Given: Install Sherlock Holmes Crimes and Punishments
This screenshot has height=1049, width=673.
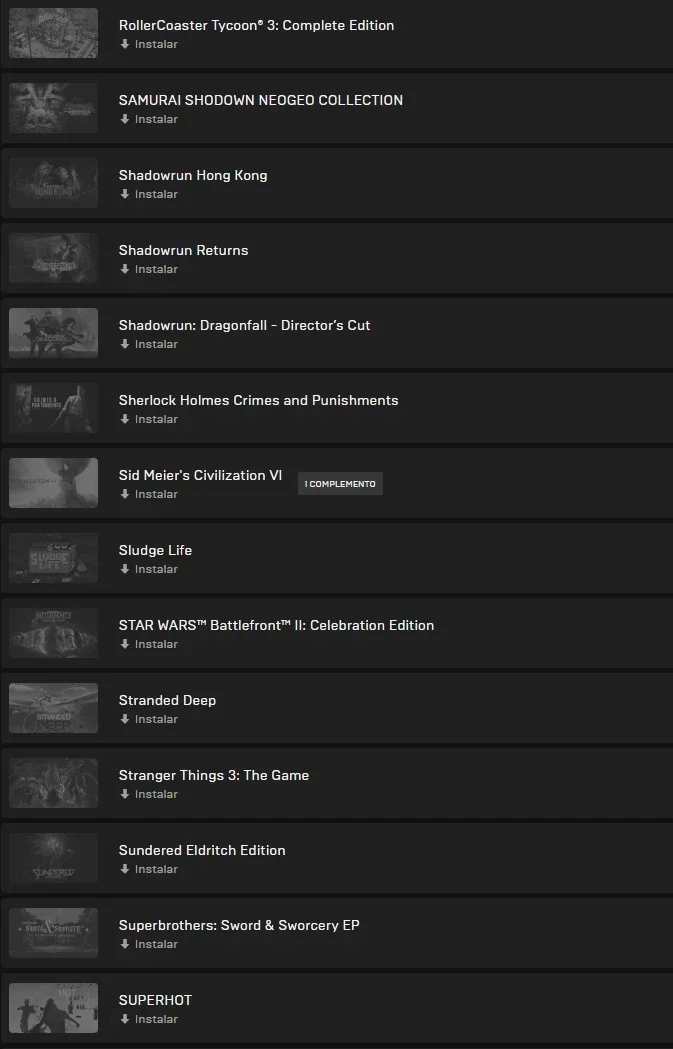Looking at the screenshot, I should [x=149, y=419].
